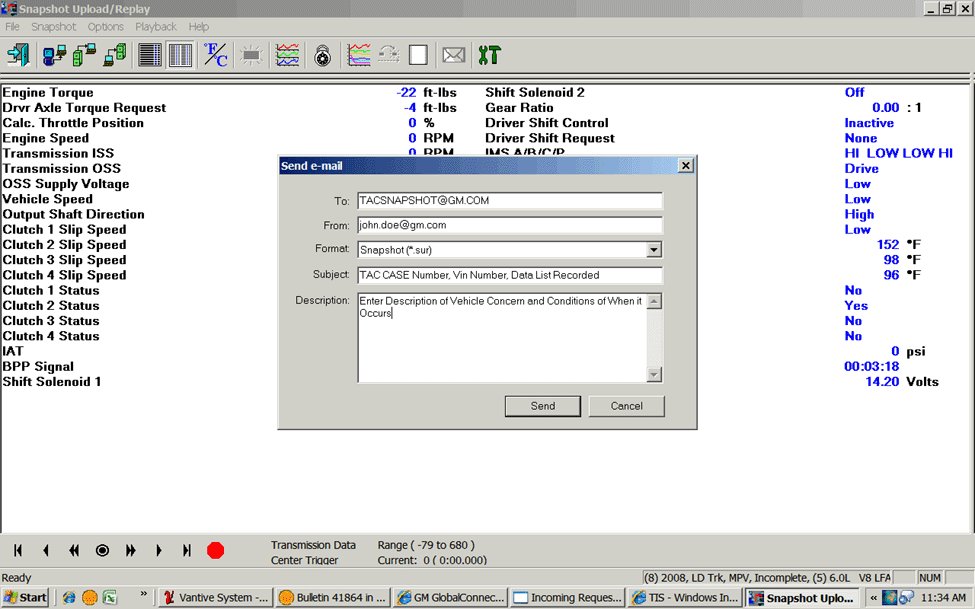This screenshot has height=609, width=975.
Task: Jump to first frame of snapshot
Action: pyautogui.click(x=18, y=550)
